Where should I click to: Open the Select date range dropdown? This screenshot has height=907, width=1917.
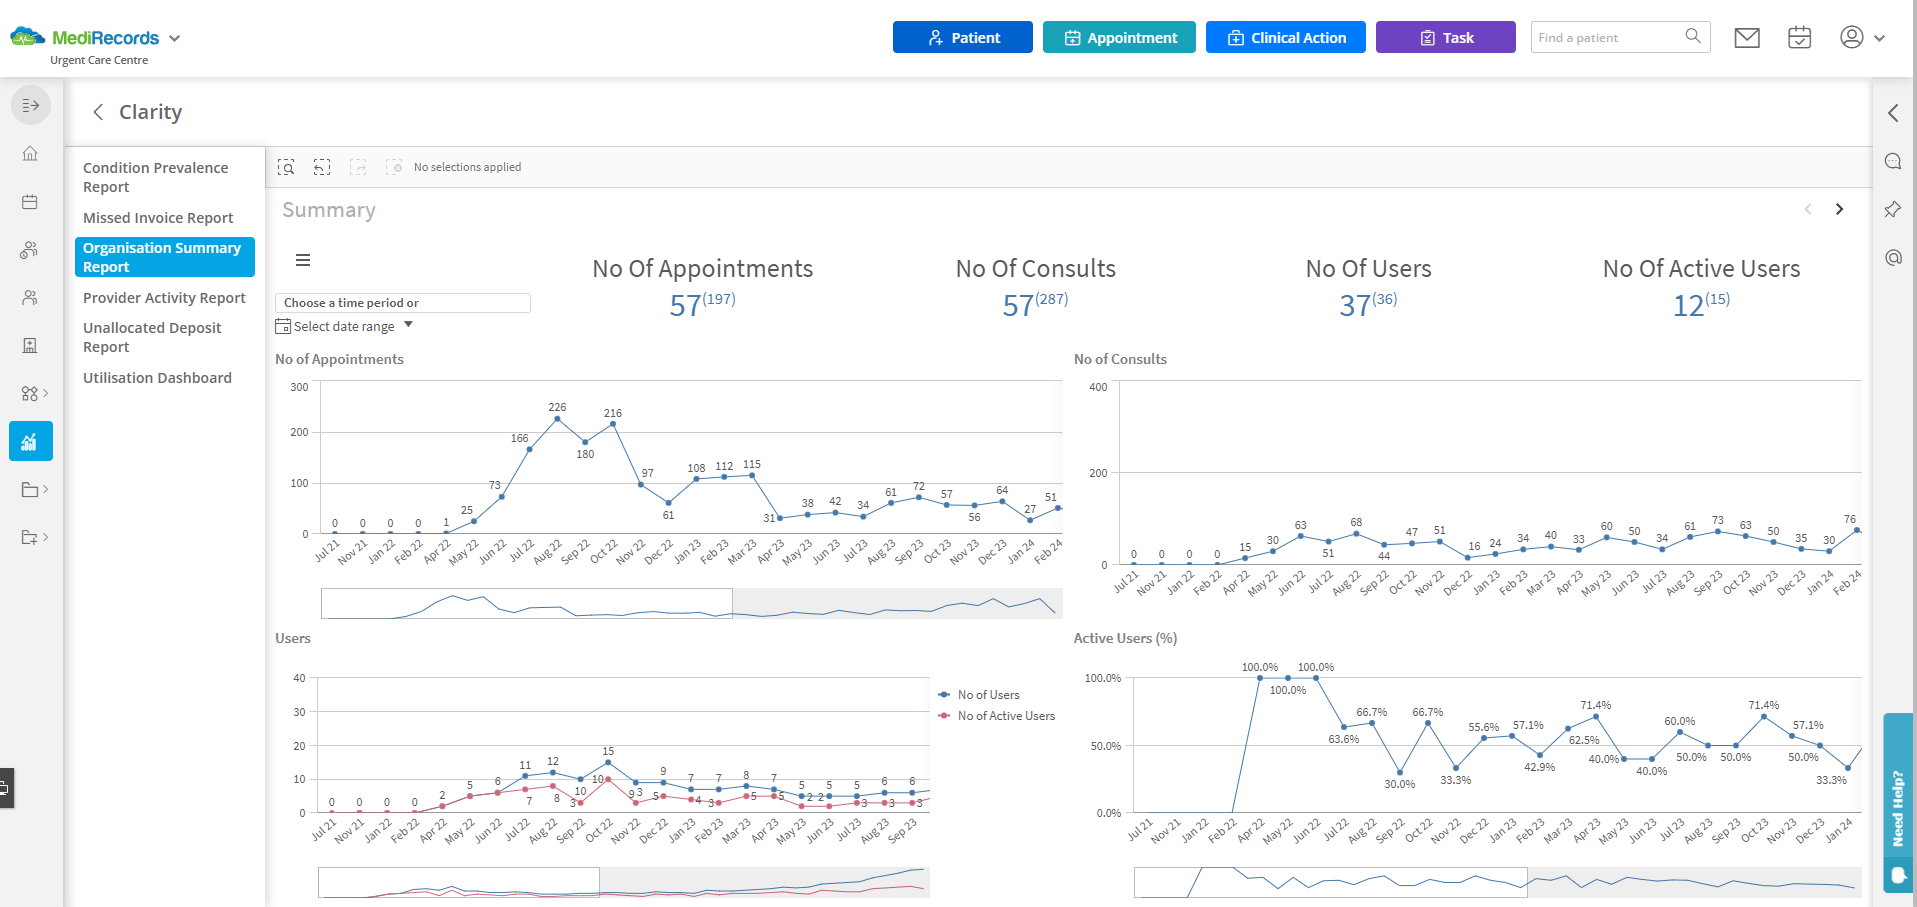pos(344,327)
